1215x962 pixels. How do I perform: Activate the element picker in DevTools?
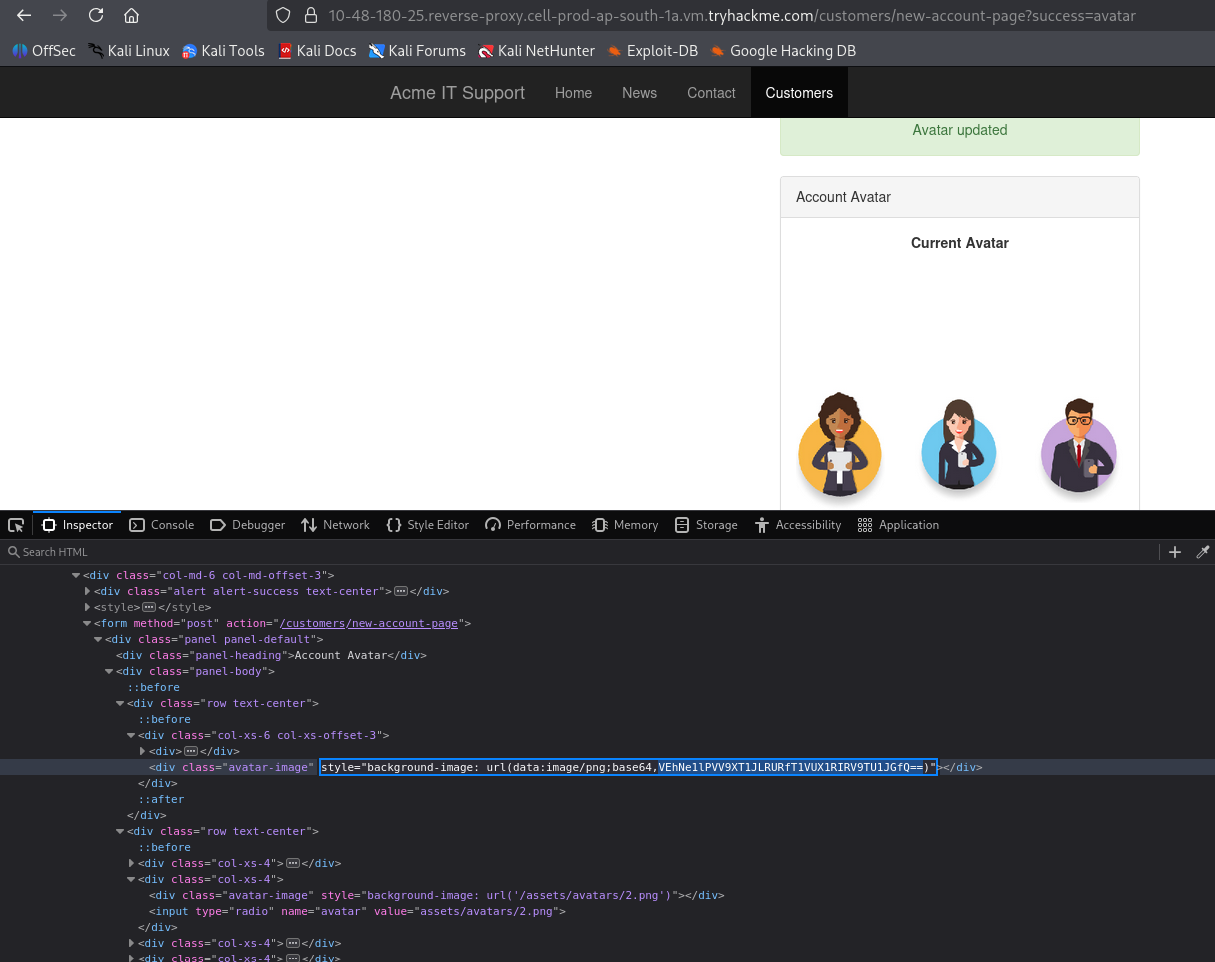click(x=16, y=524)
